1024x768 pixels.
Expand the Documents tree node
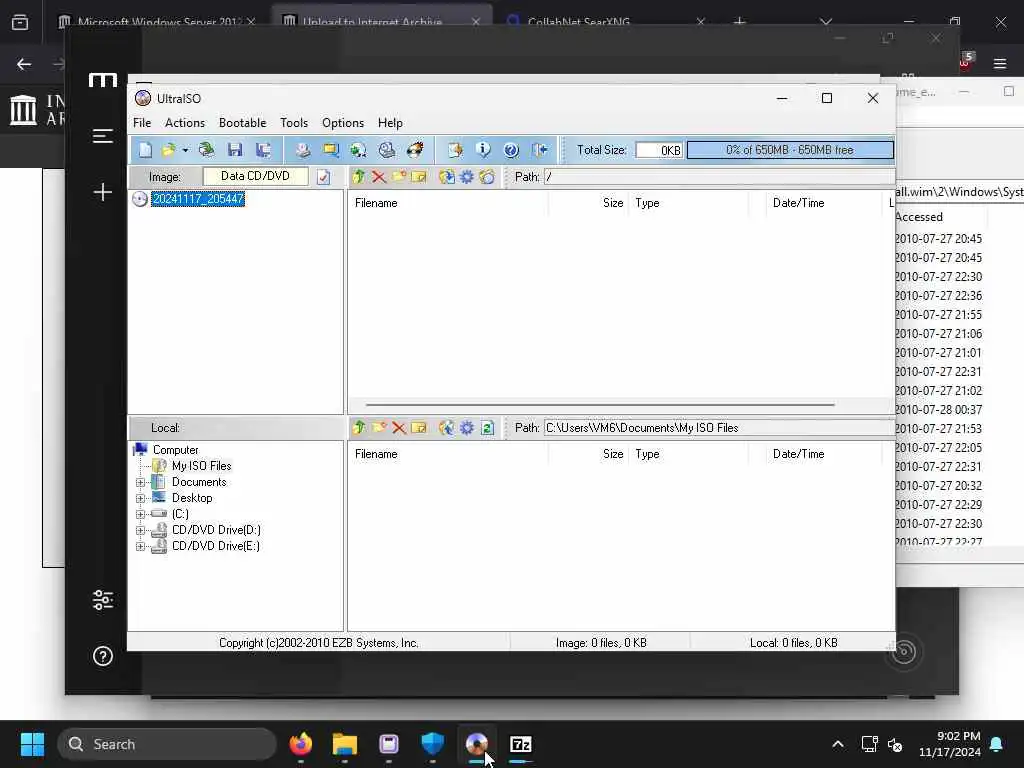click(140, 483)
